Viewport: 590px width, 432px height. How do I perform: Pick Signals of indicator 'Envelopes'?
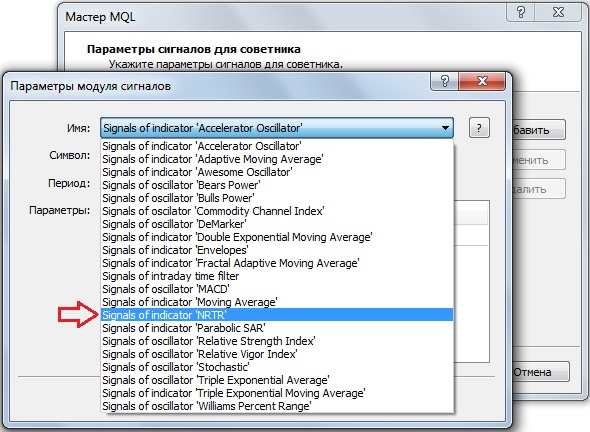[277, 250]
